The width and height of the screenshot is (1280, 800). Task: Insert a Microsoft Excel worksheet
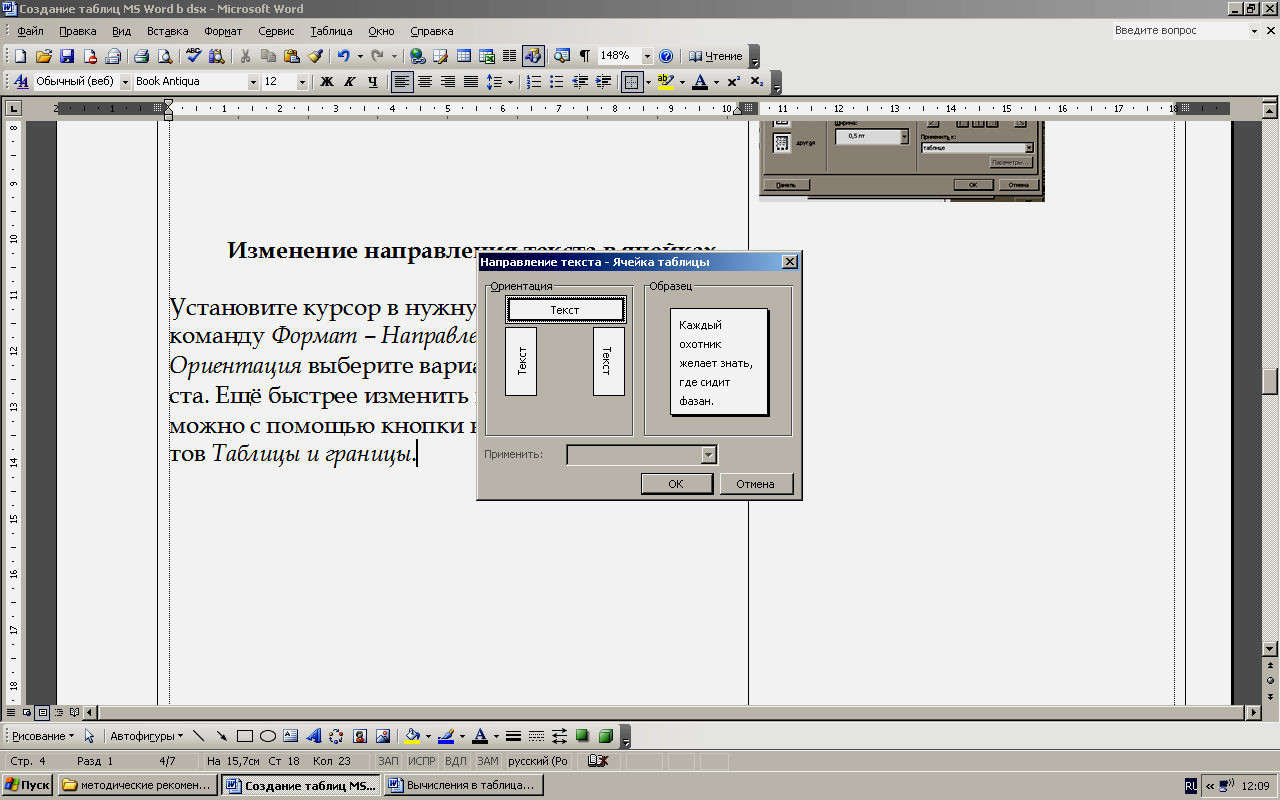(x=487, y=56)
